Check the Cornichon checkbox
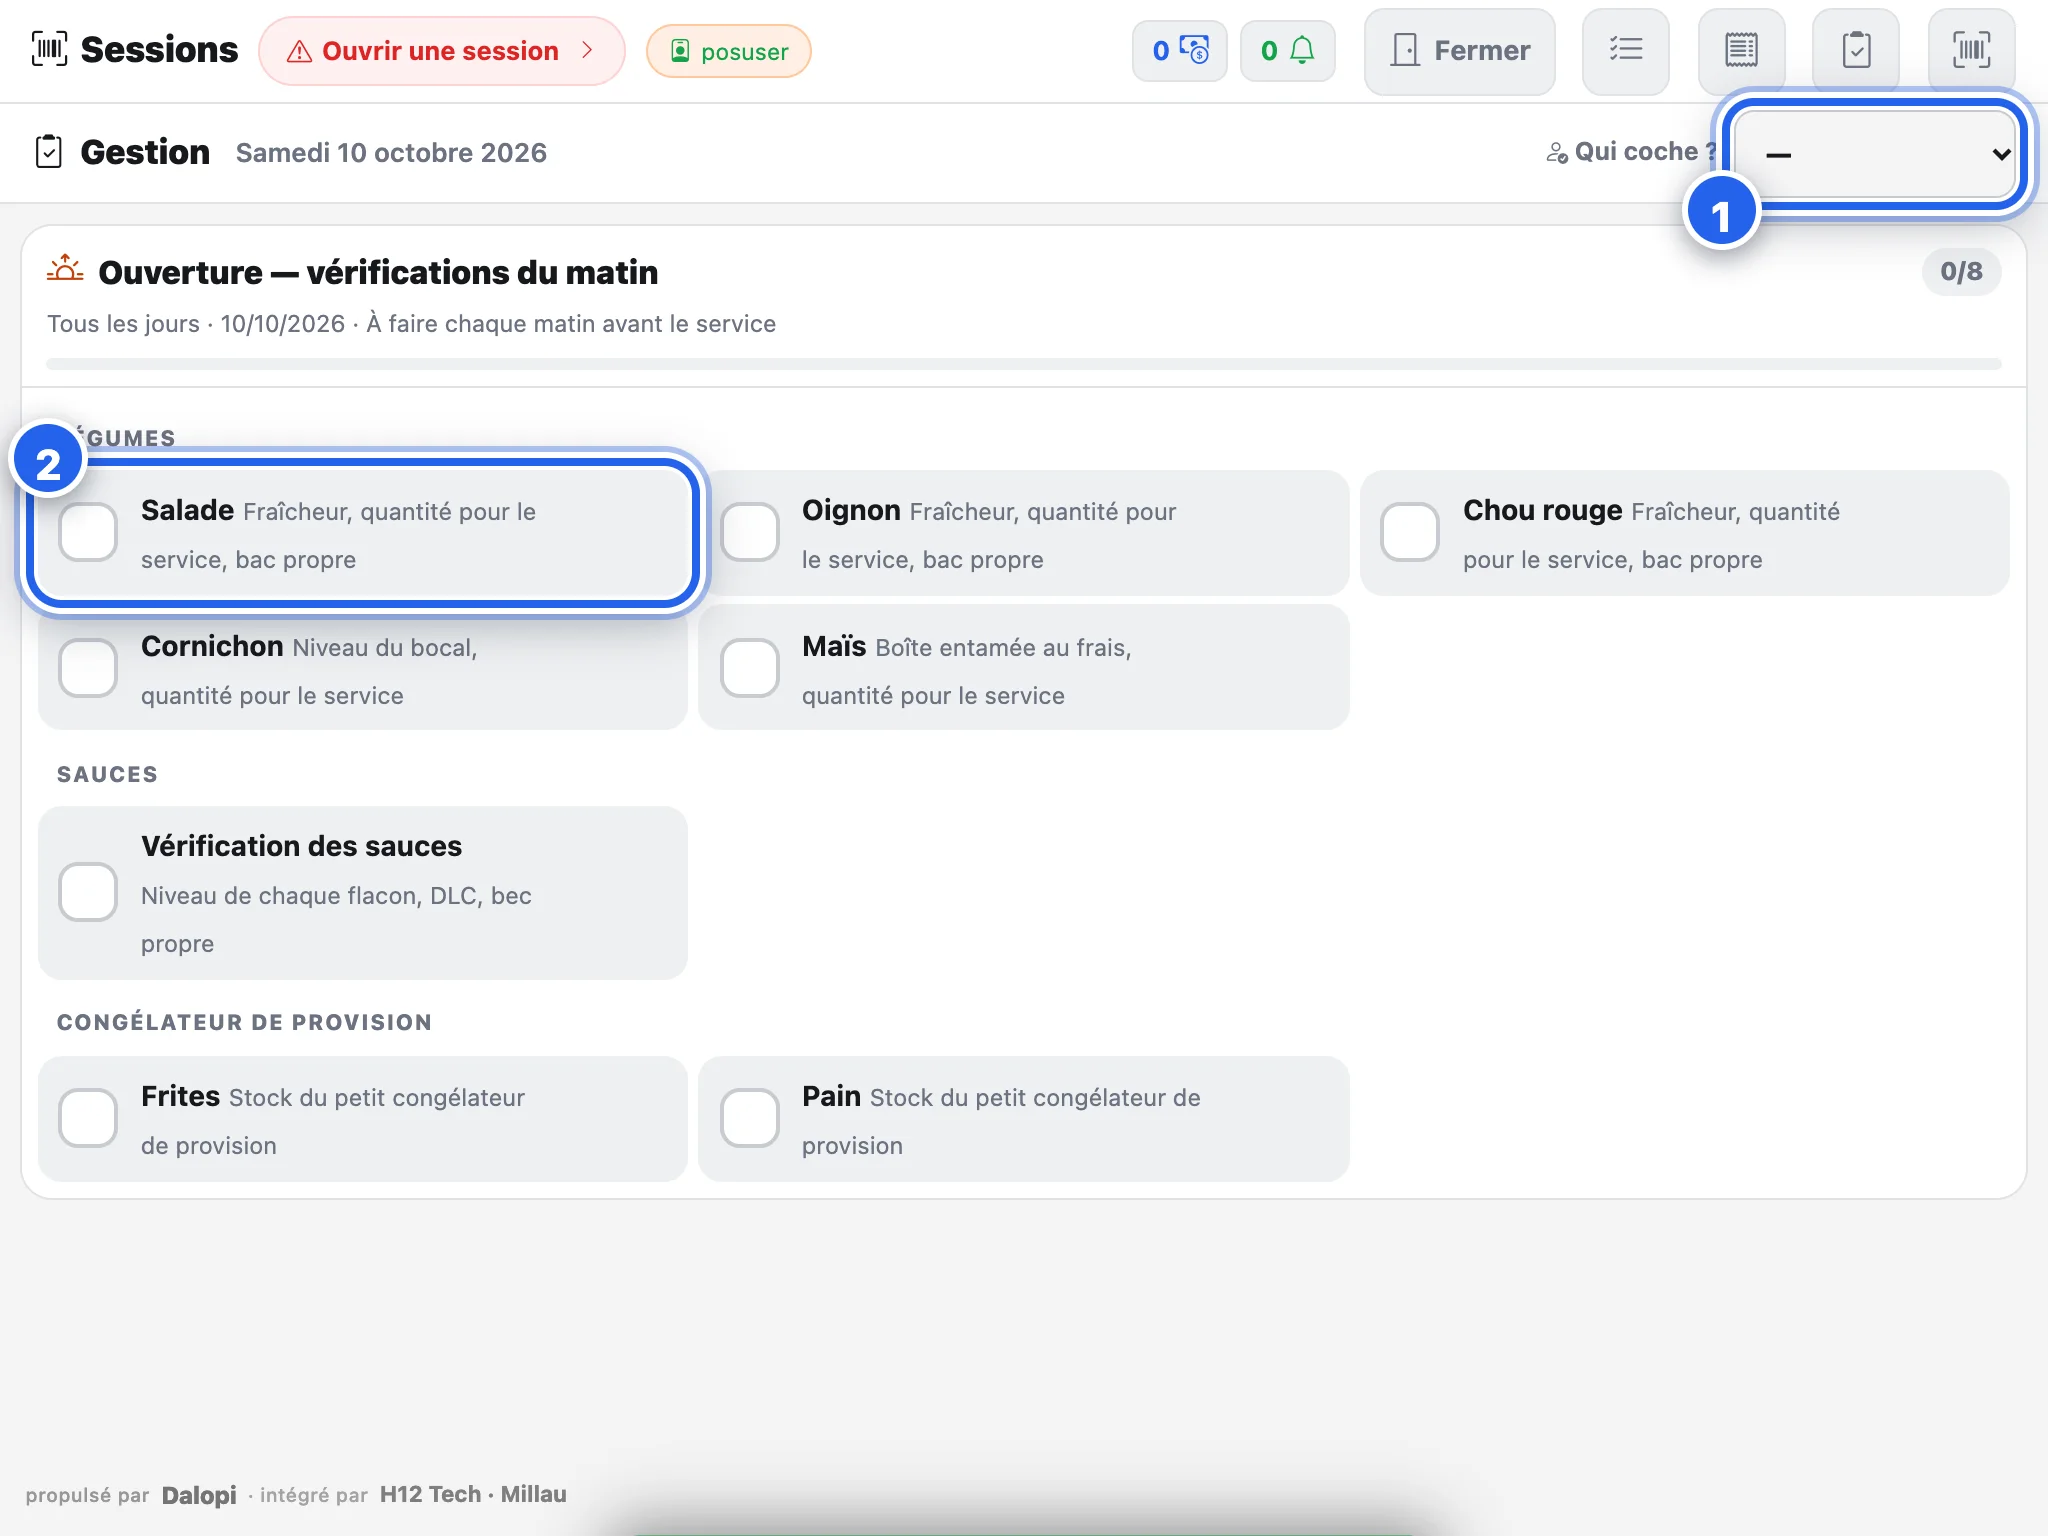Screen dimensions: 2048x1536 pos(88,668)
